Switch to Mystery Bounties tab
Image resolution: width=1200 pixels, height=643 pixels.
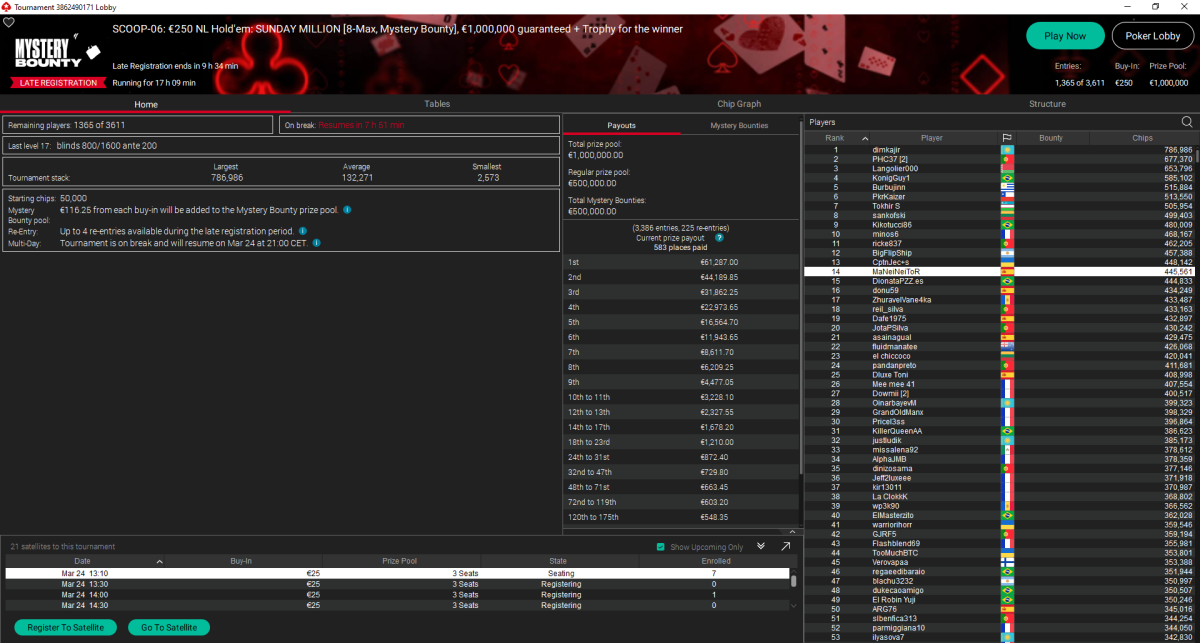click(739, 125)
